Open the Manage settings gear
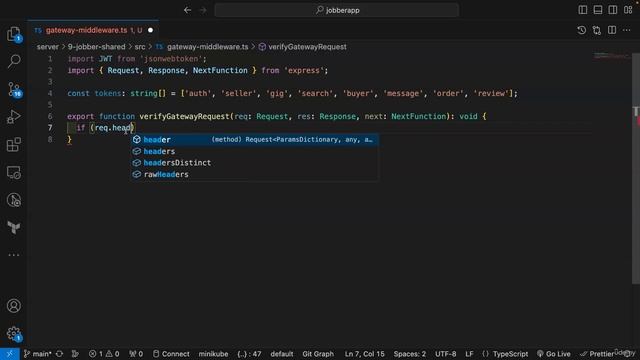 [x=13, y=333]
